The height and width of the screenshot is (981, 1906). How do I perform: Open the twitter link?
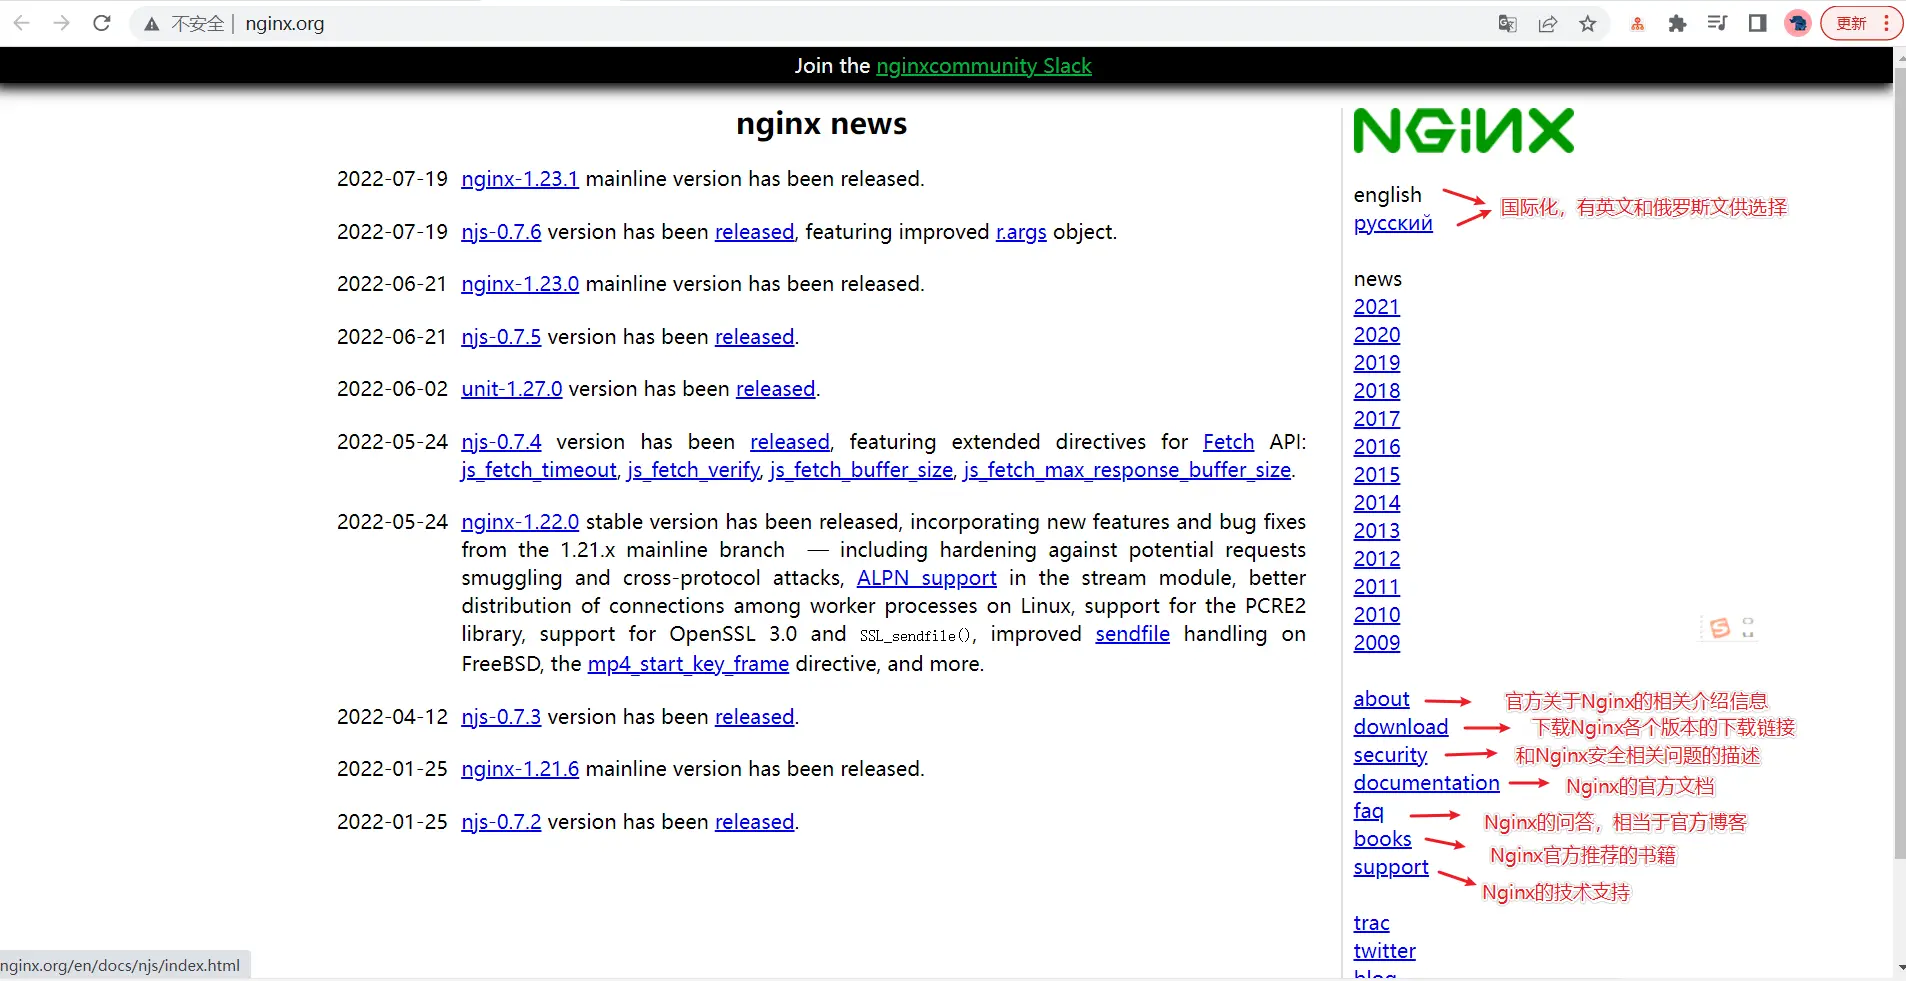pos(1384,951)
